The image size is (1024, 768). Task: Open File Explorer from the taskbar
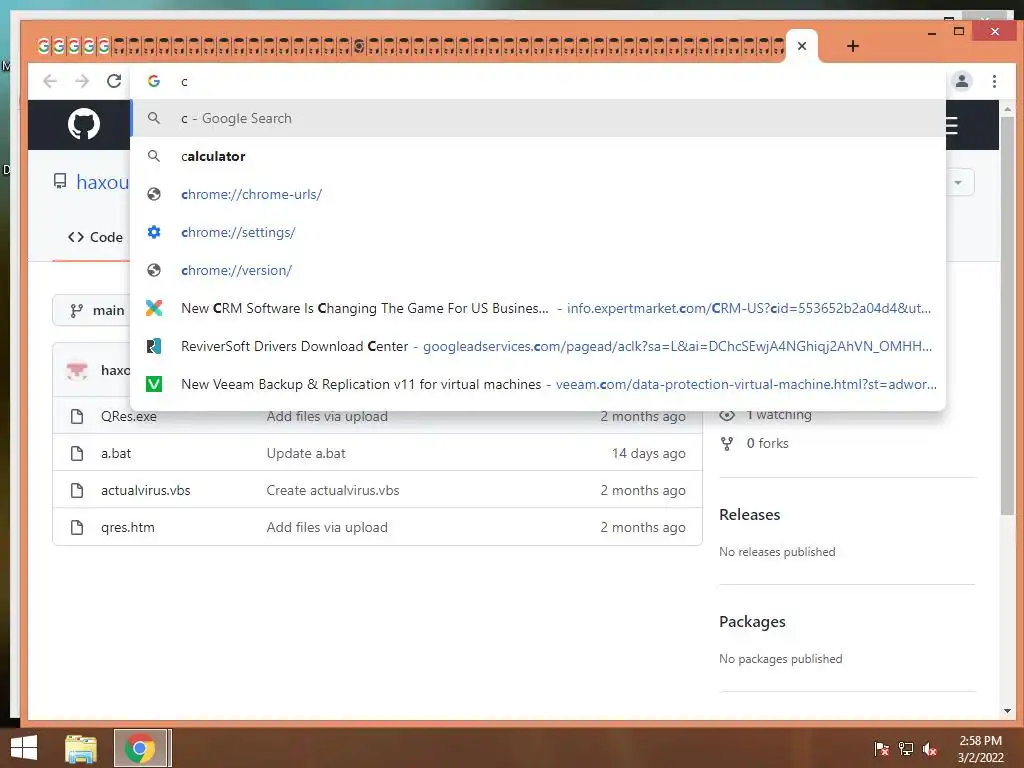[x=81, y=748]
